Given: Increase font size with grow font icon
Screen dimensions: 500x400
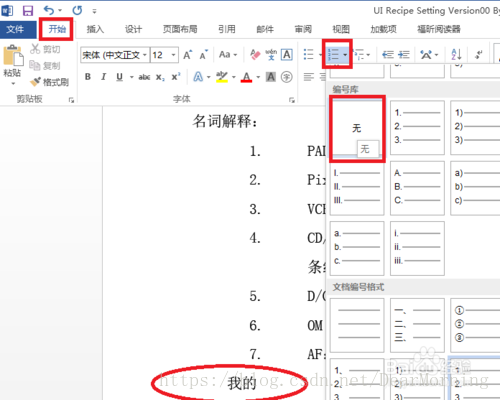Looking at the screenshot, I should point(188,55).
